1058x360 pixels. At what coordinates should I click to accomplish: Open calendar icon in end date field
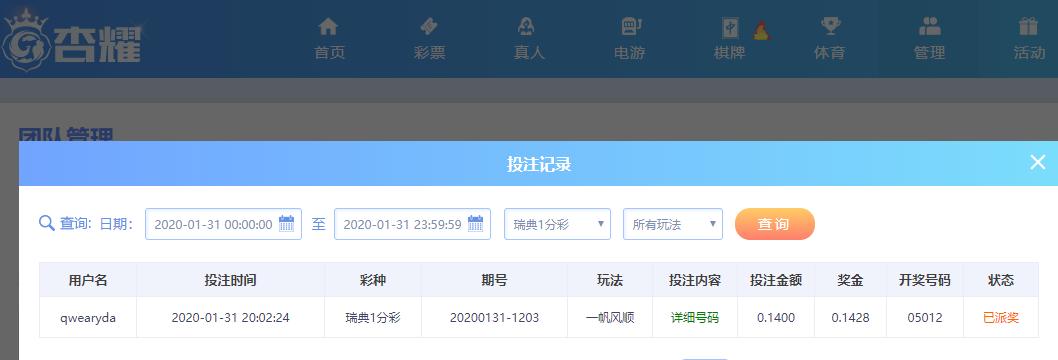pyautogui.click(x=476, y=224)
